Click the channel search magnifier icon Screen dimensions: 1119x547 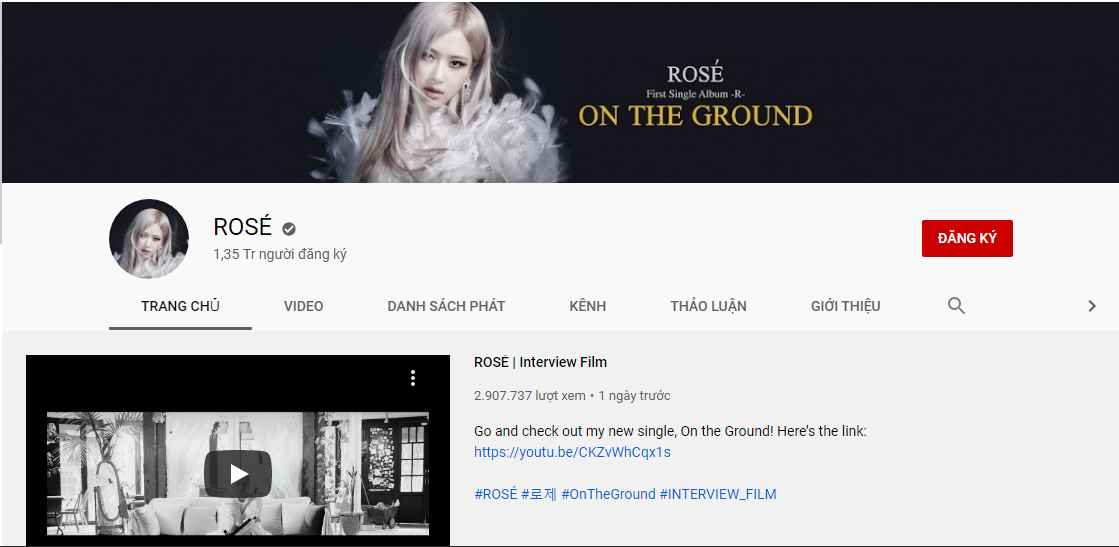tap(956, 306)
